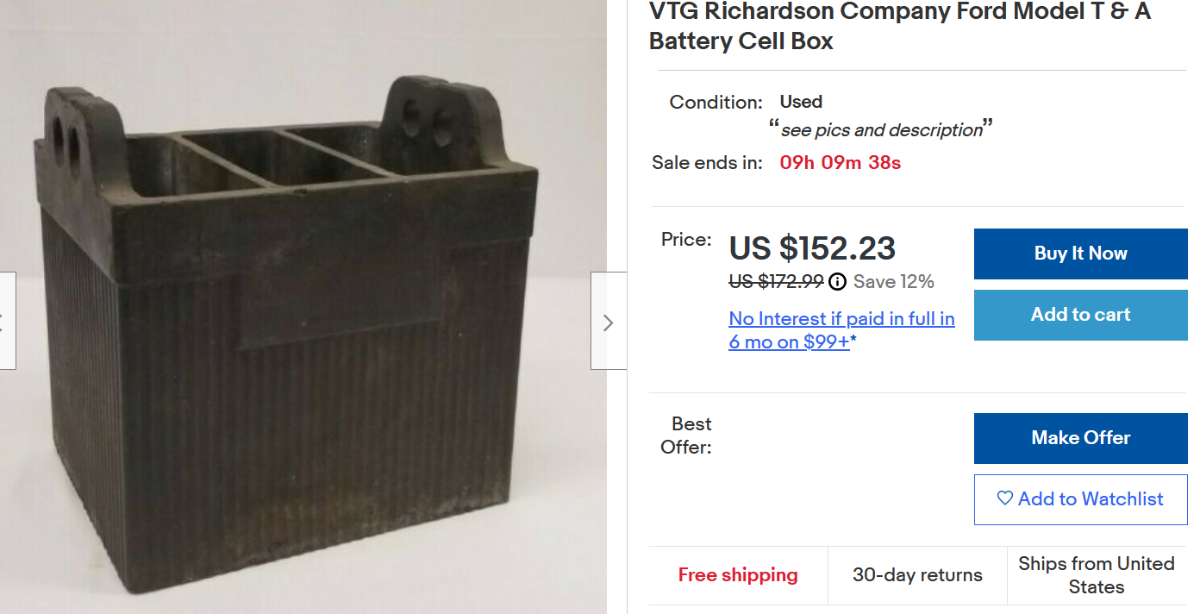This screenshot has width=1200, height=614.
Task: Click the Ships from United States label
Action: click(1096, 575)
